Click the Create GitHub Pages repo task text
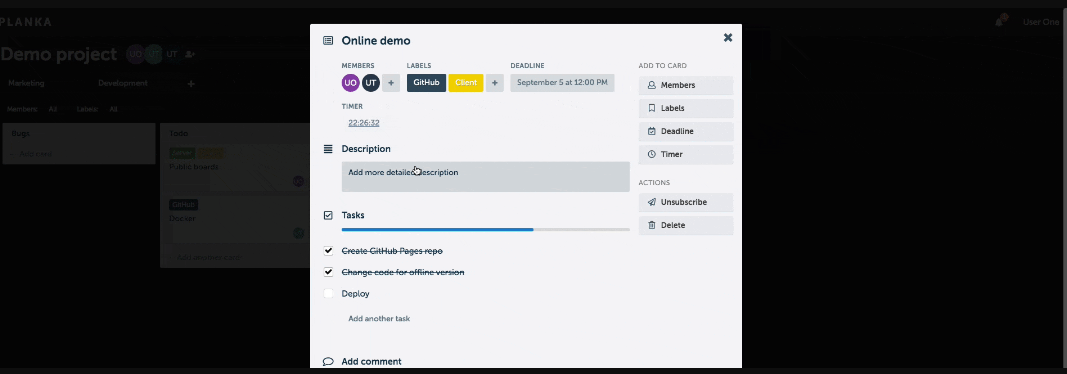Image resolution: width=1067 pixels, height=374 pixels. coord(392,251)
